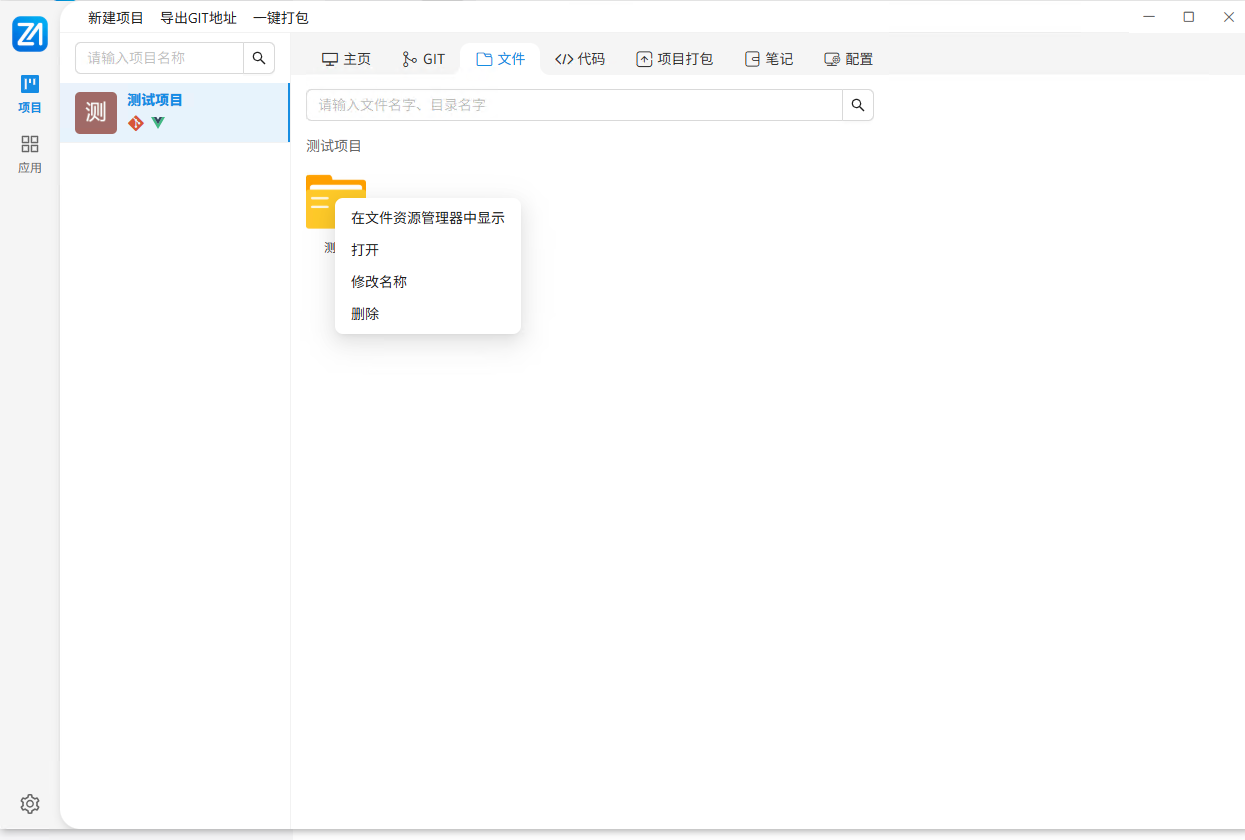Image resolution: width=1245 pixels, height=840 pixels.
Task: Click 删除 in the context menu
Action: pyautogui.click(x=364, y=313)
